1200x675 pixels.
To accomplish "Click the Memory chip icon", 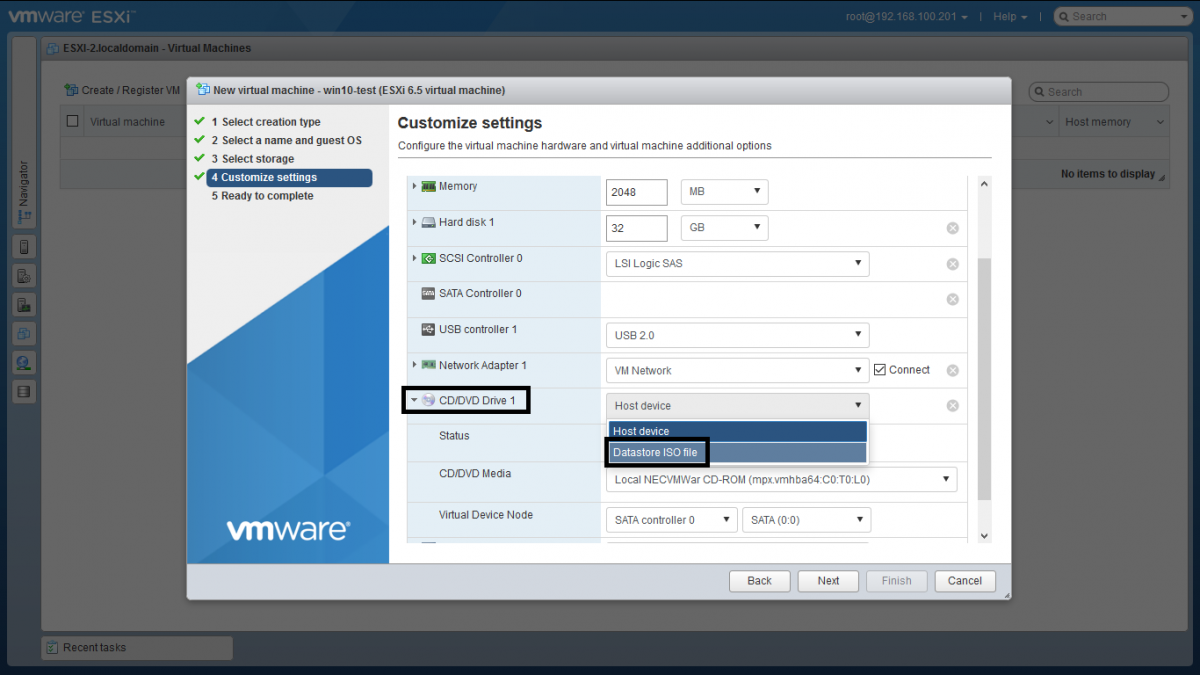I will (428, 186).
